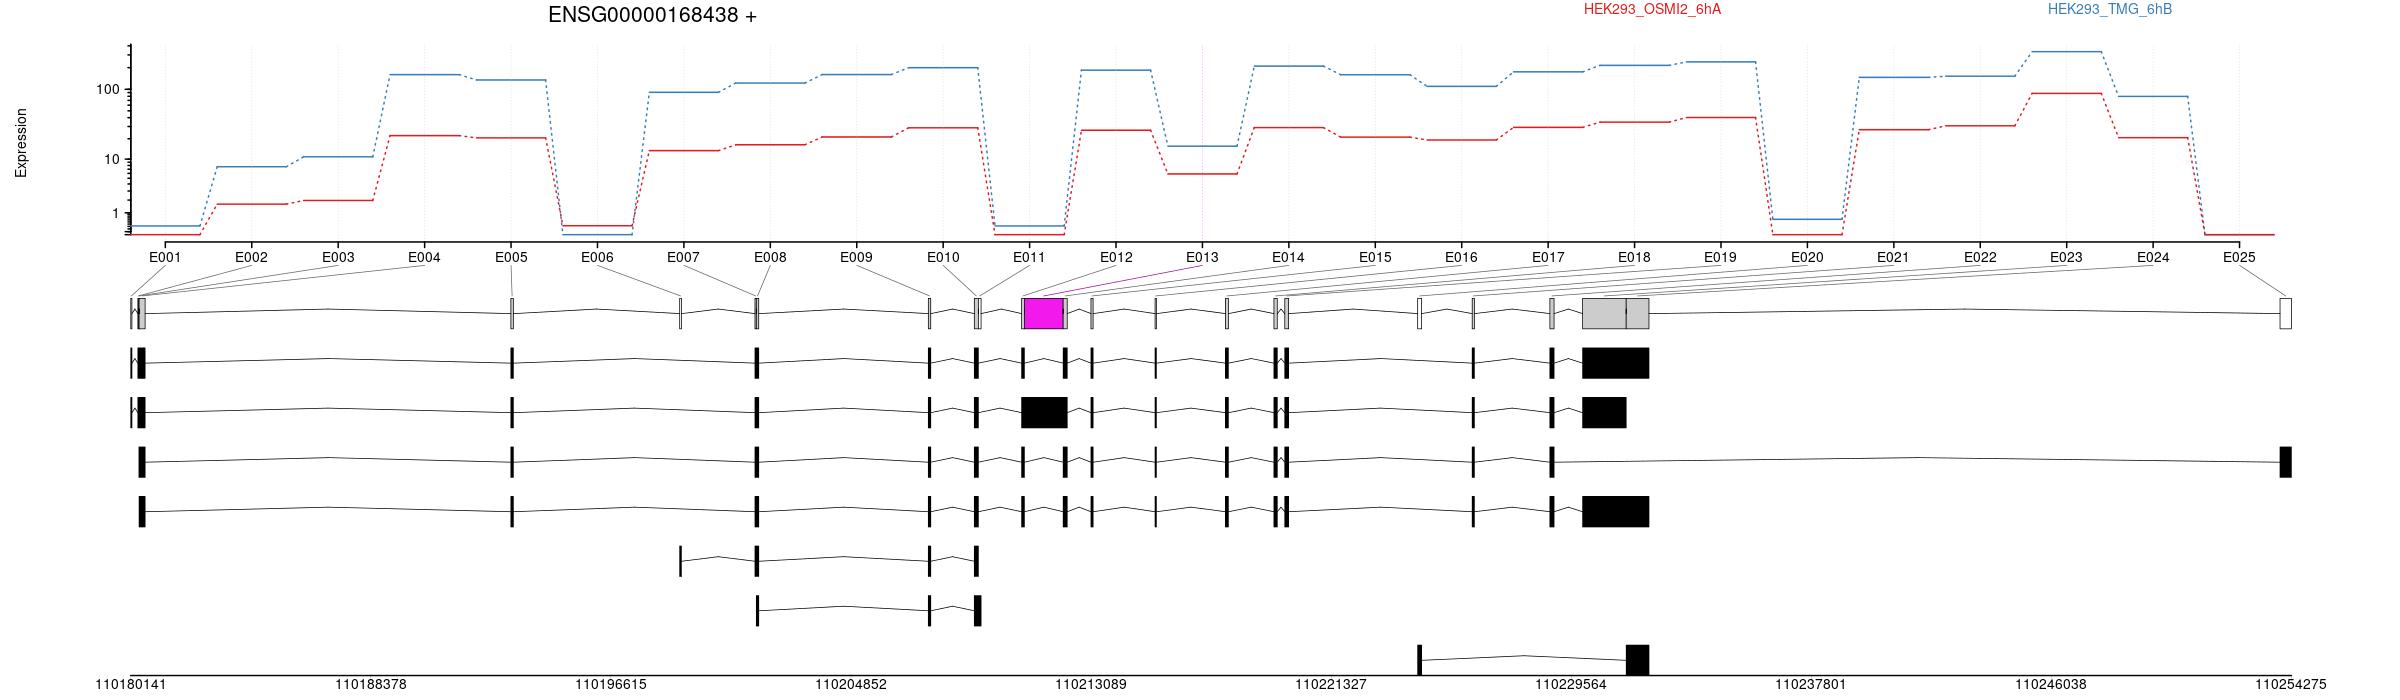Click exon label E018
The image size is (2400, 700).
[x=1634, y=257]
